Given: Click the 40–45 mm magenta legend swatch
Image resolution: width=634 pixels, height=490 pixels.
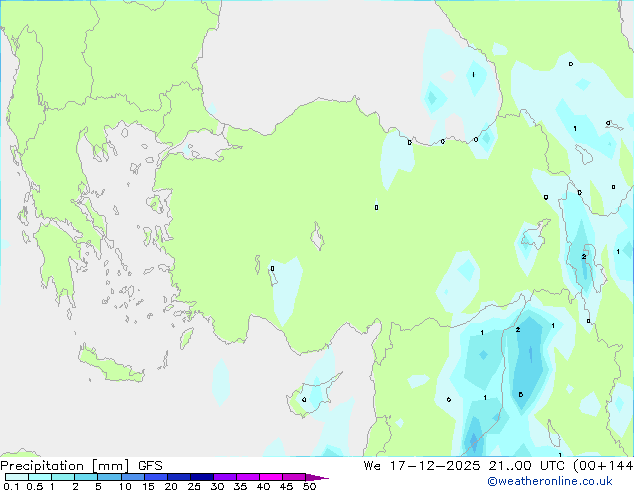Looking at the screenshot, I should coord(271,477).
